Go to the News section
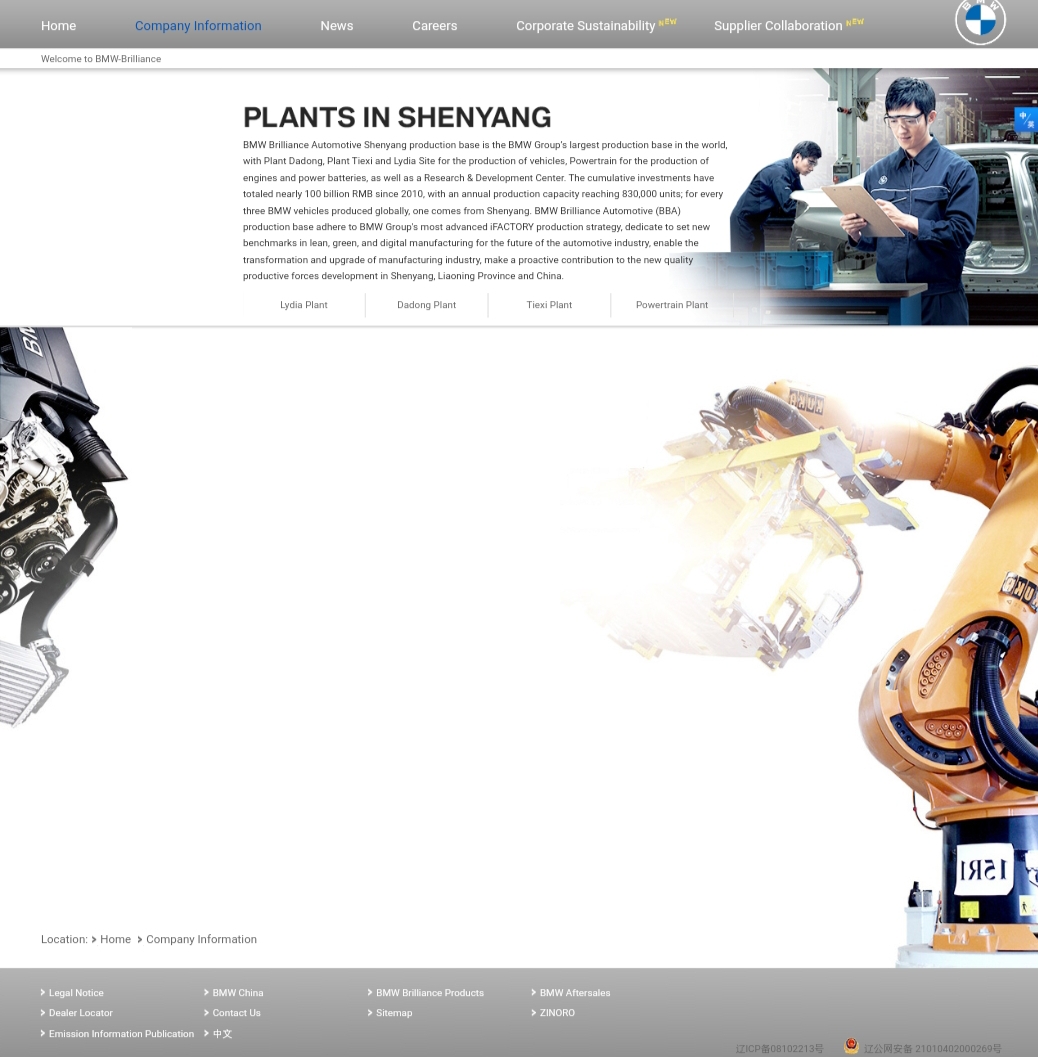 (x=336, y=26)
